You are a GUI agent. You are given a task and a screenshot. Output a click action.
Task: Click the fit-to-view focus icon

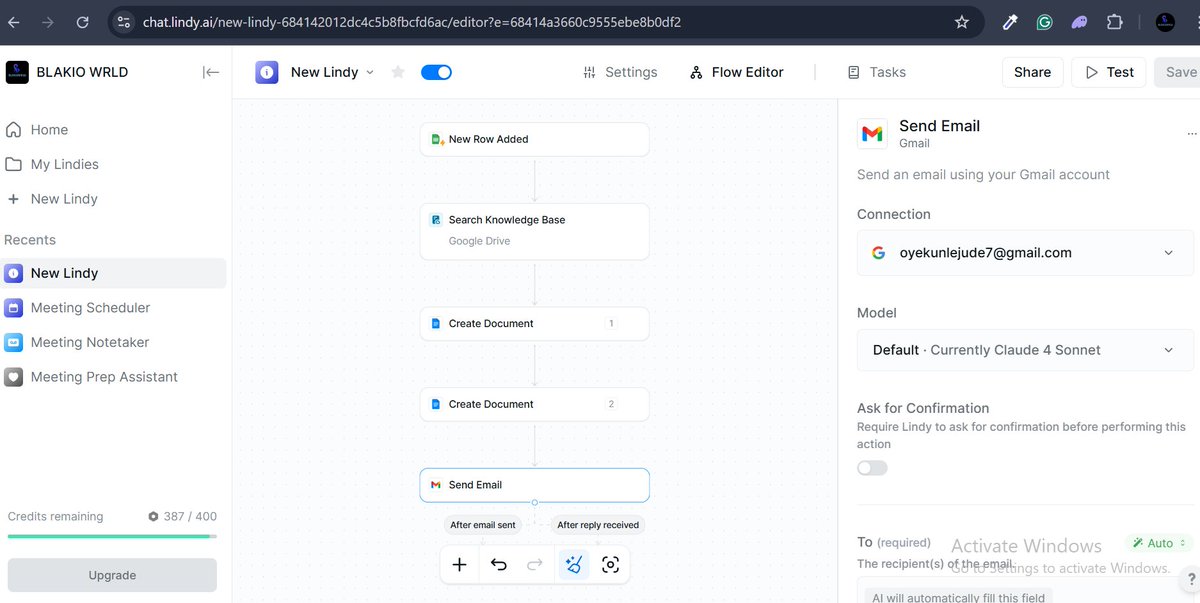click(611, 565)
